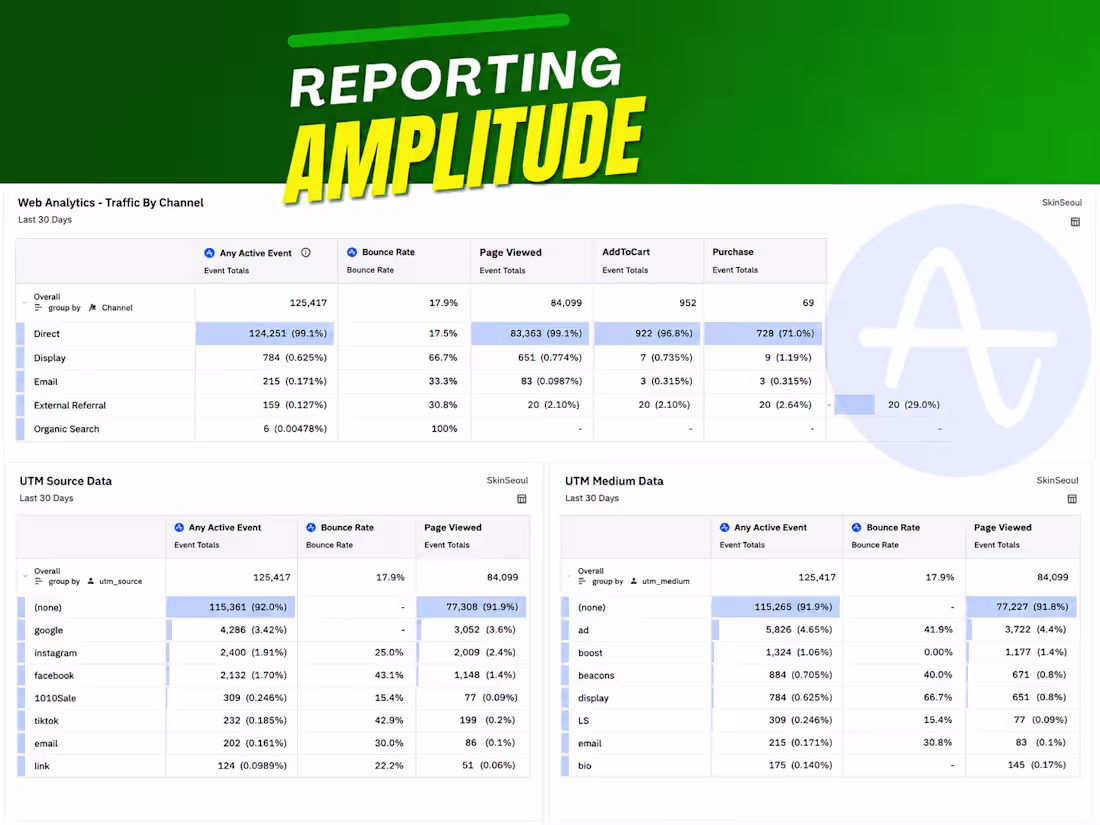Click the 83,363 (99.1%) cell
The width and height of the screenshot is (1100, 825).
click(531, 333)
